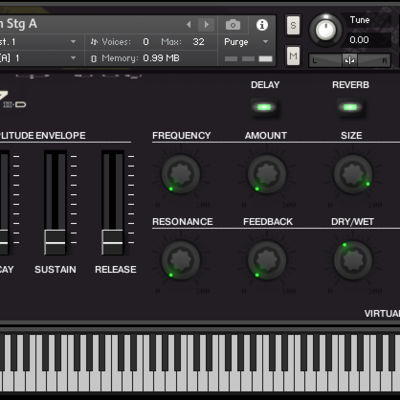Open the instrument info view
This screenshot has height=400, width=400.
(x=262, y=25)
